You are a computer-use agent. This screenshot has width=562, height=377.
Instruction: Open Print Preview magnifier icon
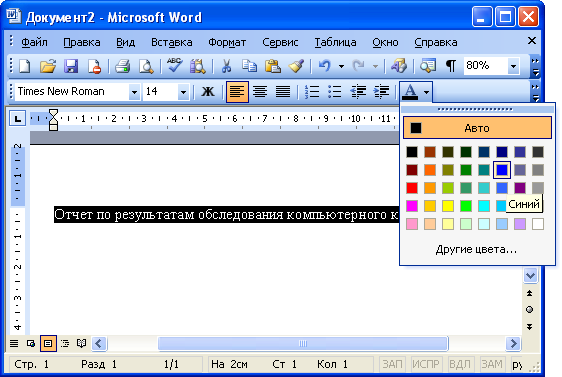tap(146, 66)
